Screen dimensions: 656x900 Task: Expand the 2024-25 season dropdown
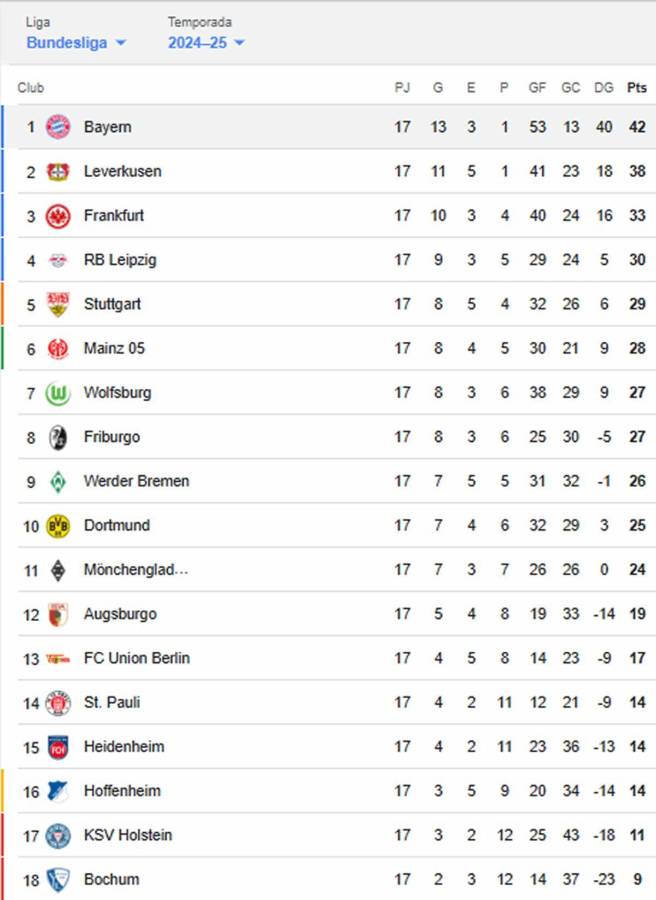200,43
